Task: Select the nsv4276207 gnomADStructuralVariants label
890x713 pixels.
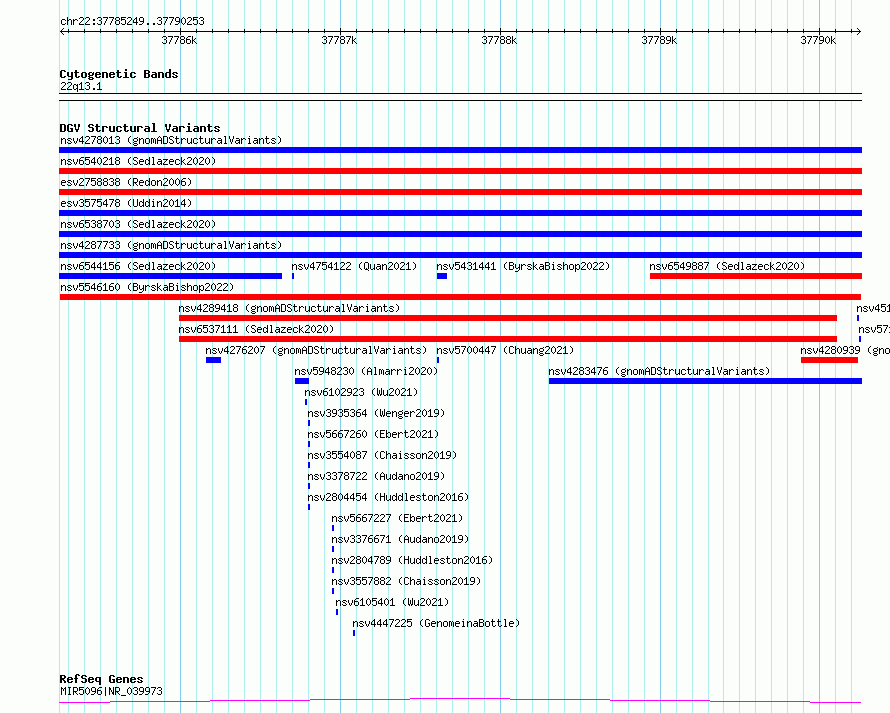Action: (x=316, y=350)
